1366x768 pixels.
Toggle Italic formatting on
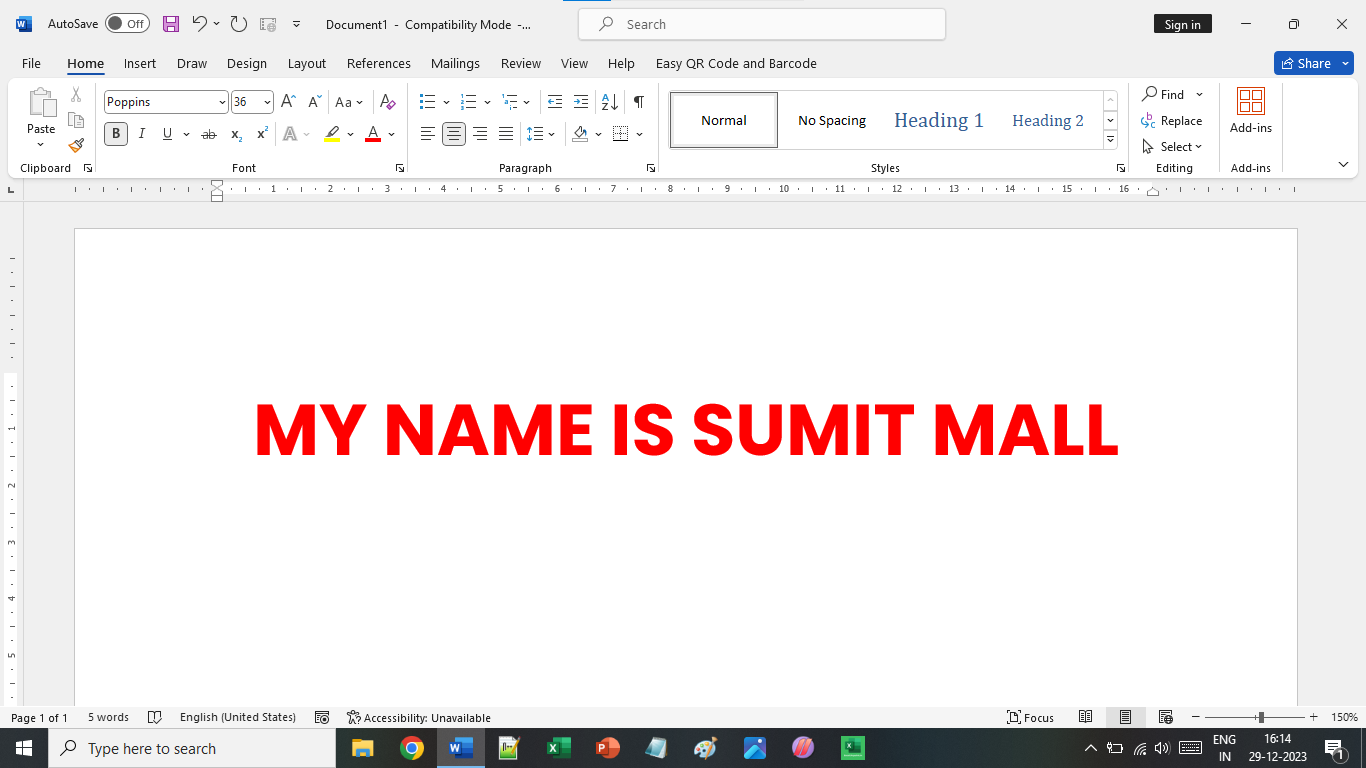pyautogui.click(x=142, y=134)
